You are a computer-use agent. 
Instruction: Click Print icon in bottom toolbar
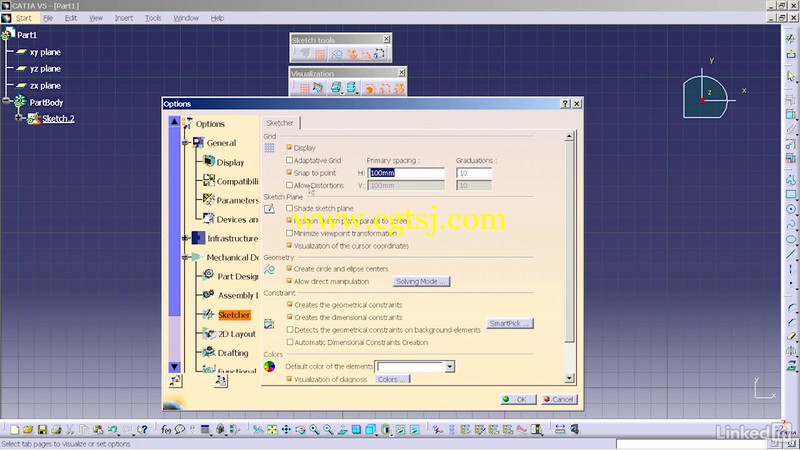pyautogui.click(x=57, y=430)
